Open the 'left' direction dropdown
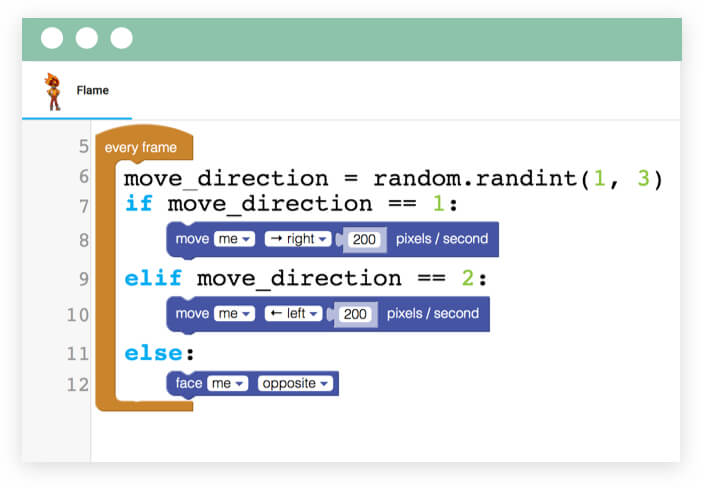The image size is (704, 488). click(x=294, y=314)
